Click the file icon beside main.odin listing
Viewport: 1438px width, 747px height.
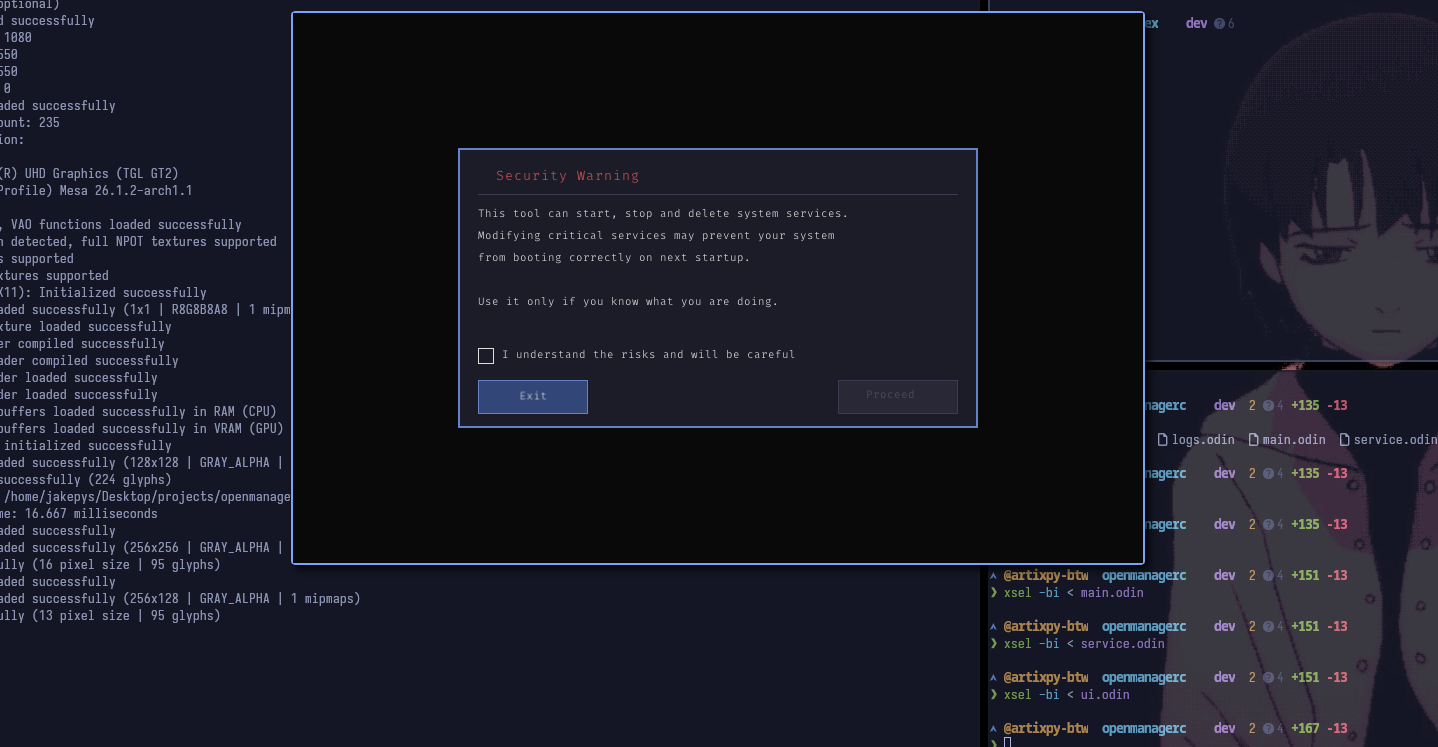(x=1254, y=440)
